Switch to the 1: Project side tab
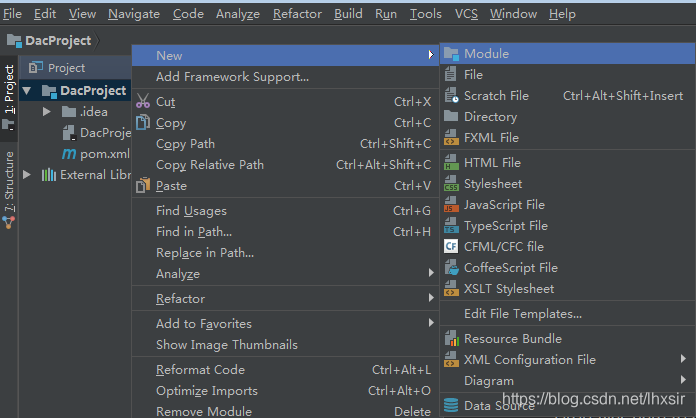The height and width of the screenshot is (418, 696). click(x=9, y=99)
